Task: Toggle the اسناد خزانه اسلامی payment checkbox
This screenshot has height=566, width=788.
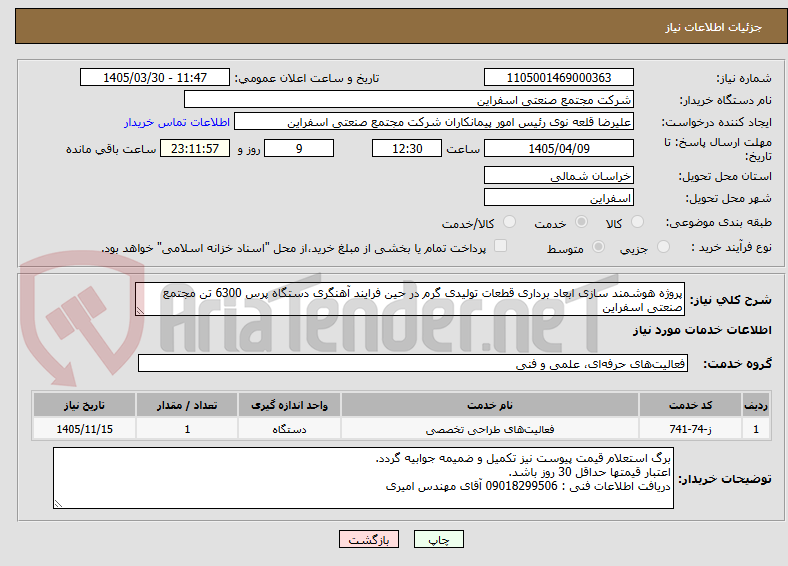Action: pyautogui.click(x=501, y=246)
